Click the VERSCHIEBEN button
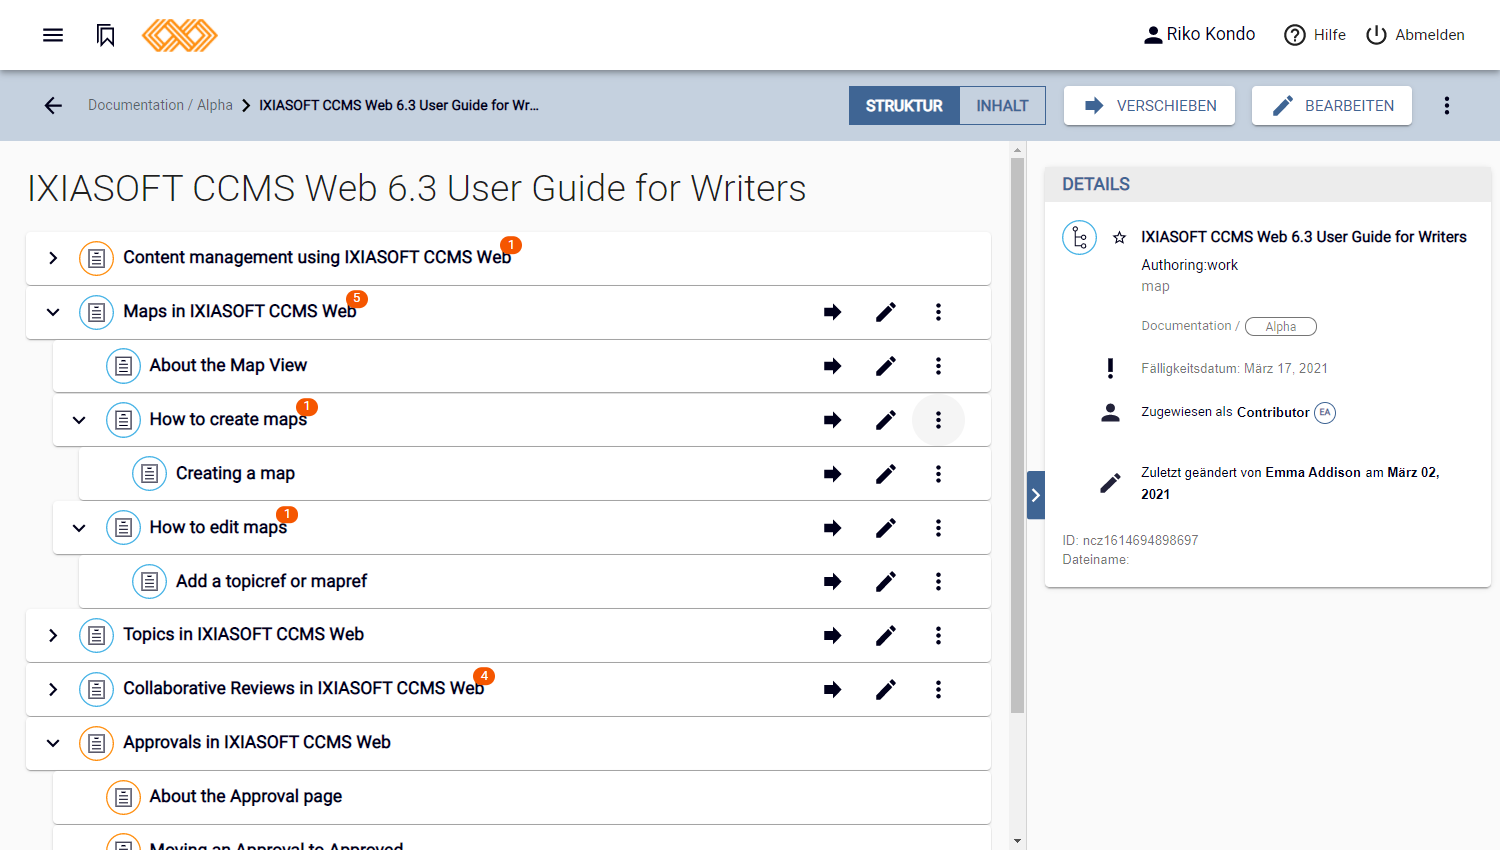The width and height of the screenshot is (1500, 850). [1149, 105]
